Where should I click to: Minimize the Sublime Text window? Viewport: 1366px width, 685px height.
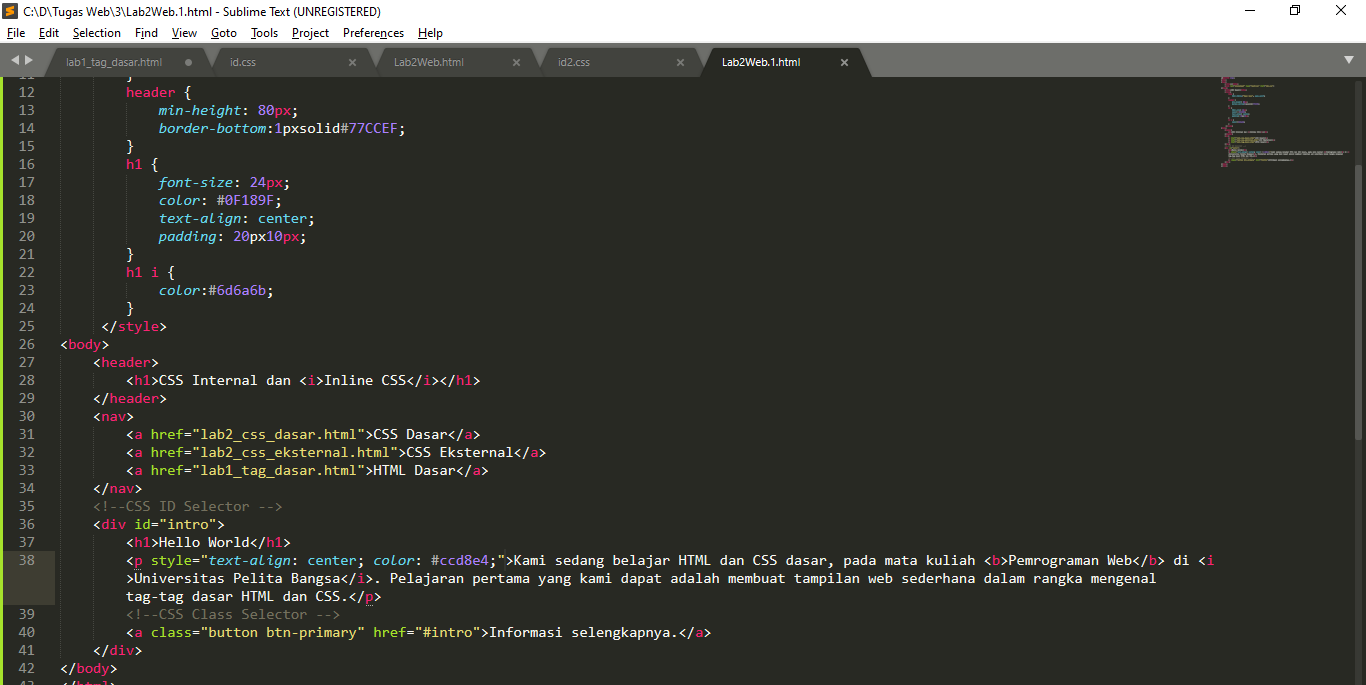pyautogui.click(x=1249, y=11)
